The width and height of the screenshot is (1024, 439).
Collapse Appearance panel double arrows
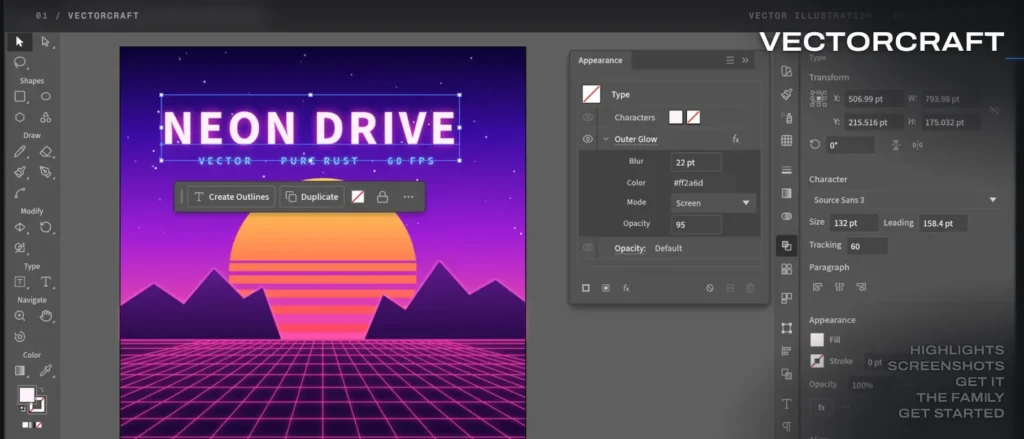tap(745, 60)
